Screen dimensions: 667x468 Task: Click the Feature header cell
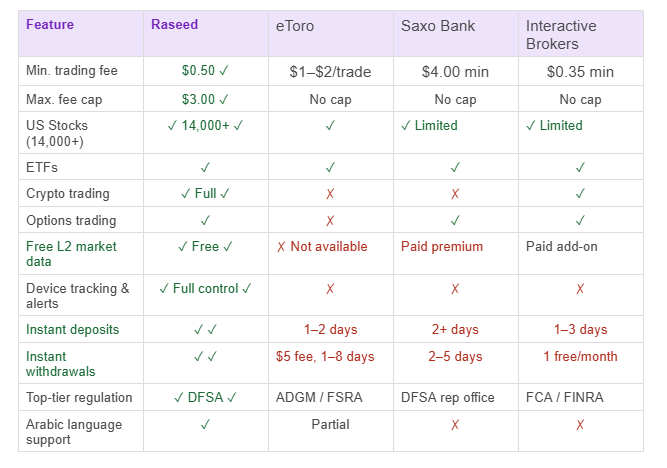[x=49, y=24]
